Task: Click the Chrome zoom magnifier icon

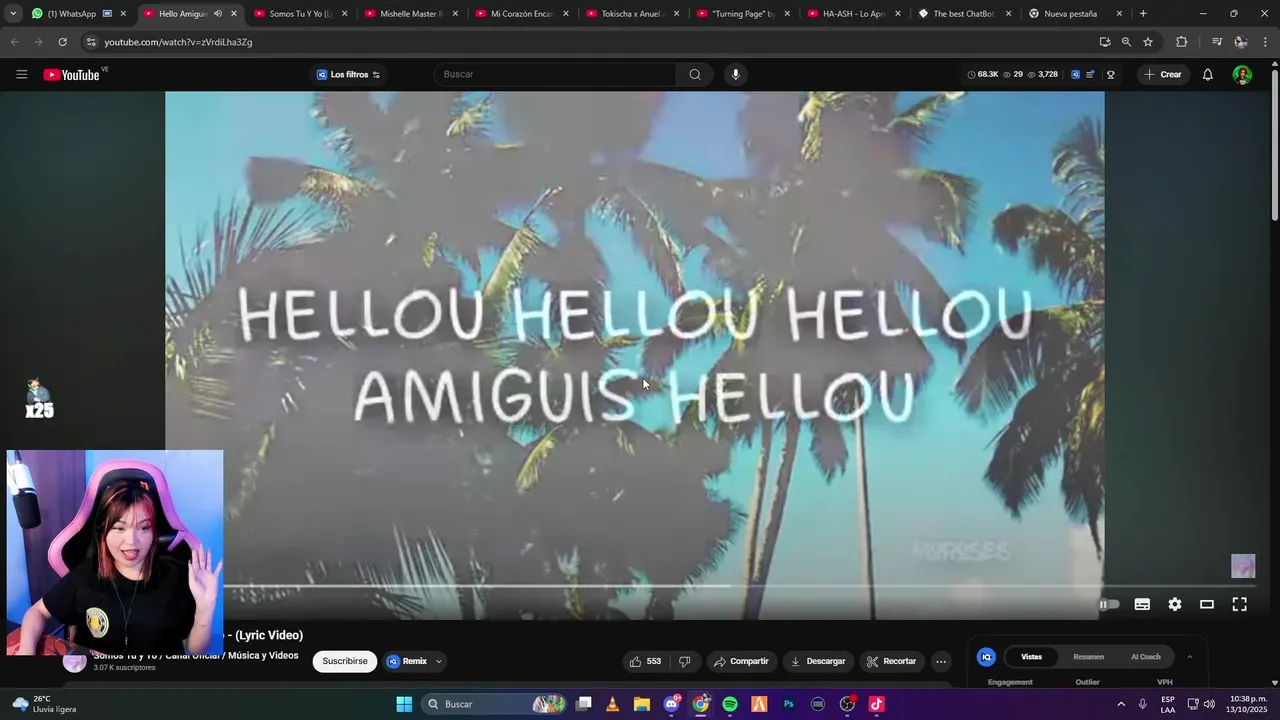Action: click(1126, 42)
